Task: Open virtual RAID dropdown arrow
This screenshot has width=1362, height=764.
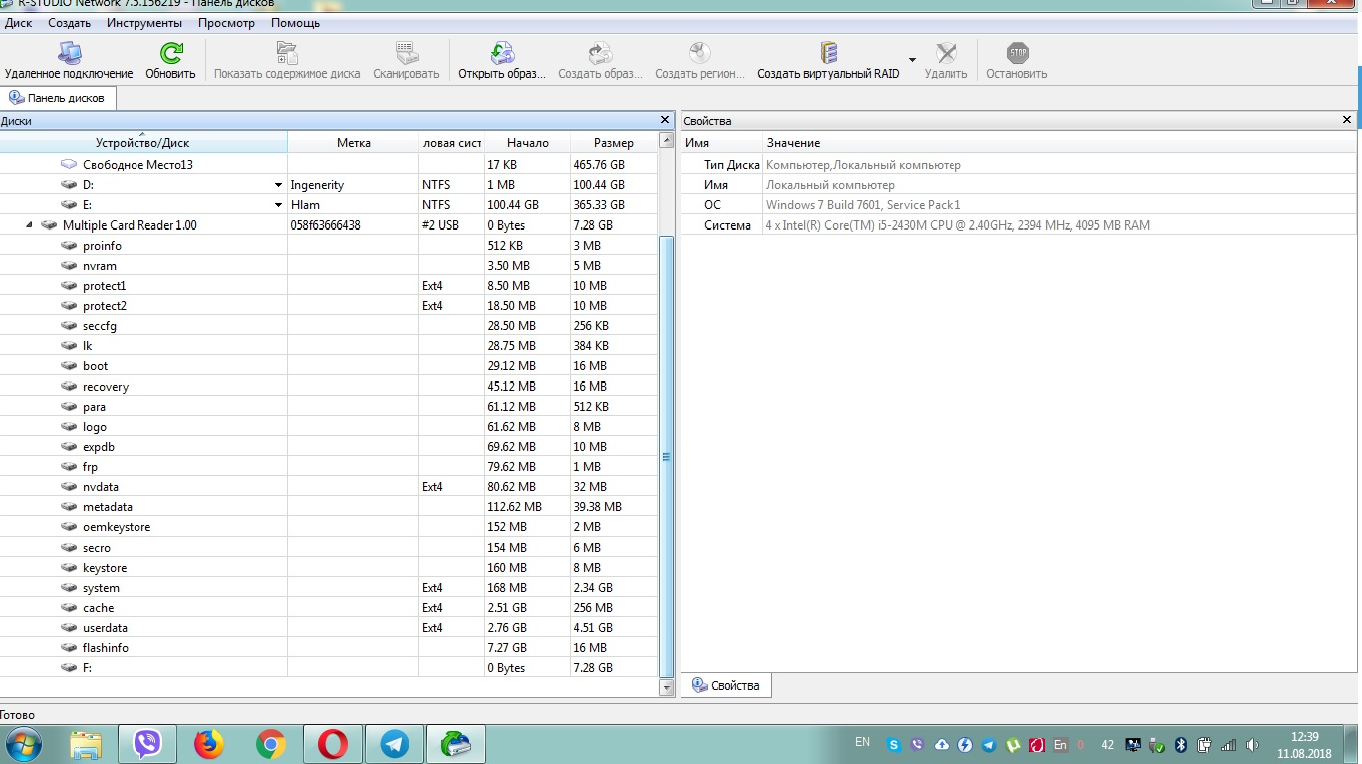Action: [x=912, y=59]
